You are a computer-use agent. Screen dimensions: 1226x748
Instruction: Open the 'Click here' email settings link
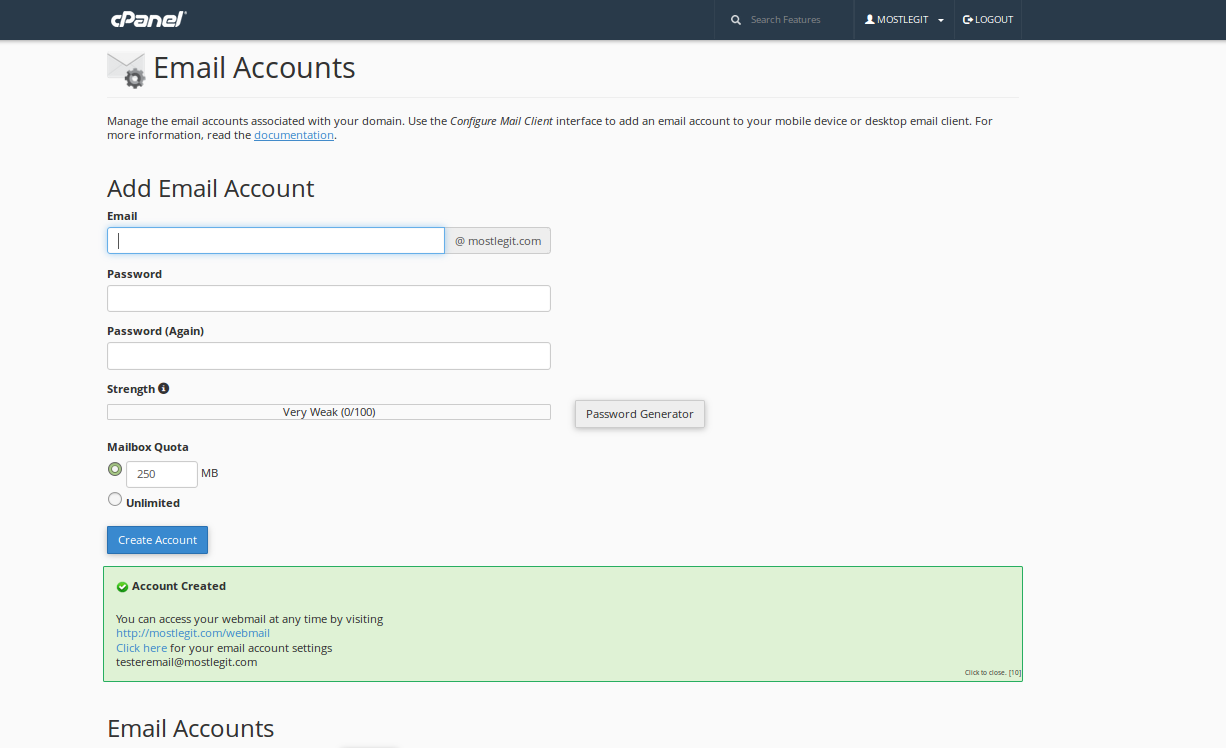[x=141, y=648]
